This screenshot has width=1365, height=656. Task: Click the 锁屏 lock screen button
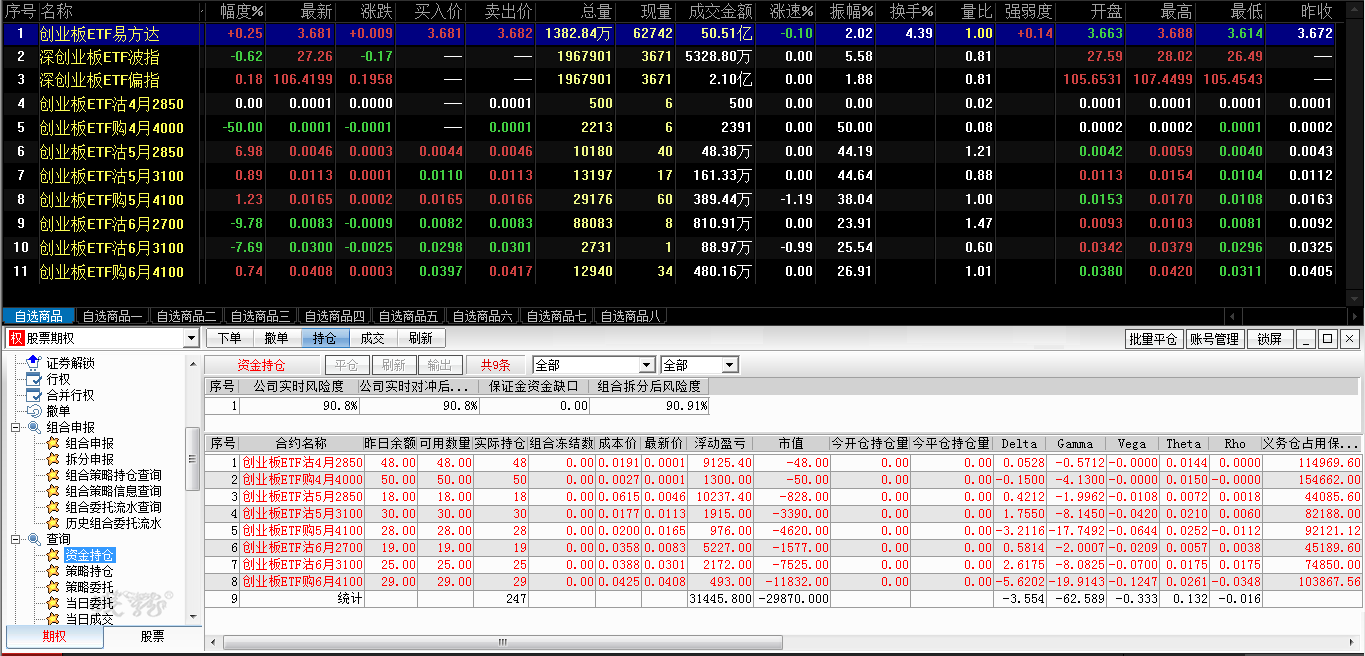tap(1269, 339)
